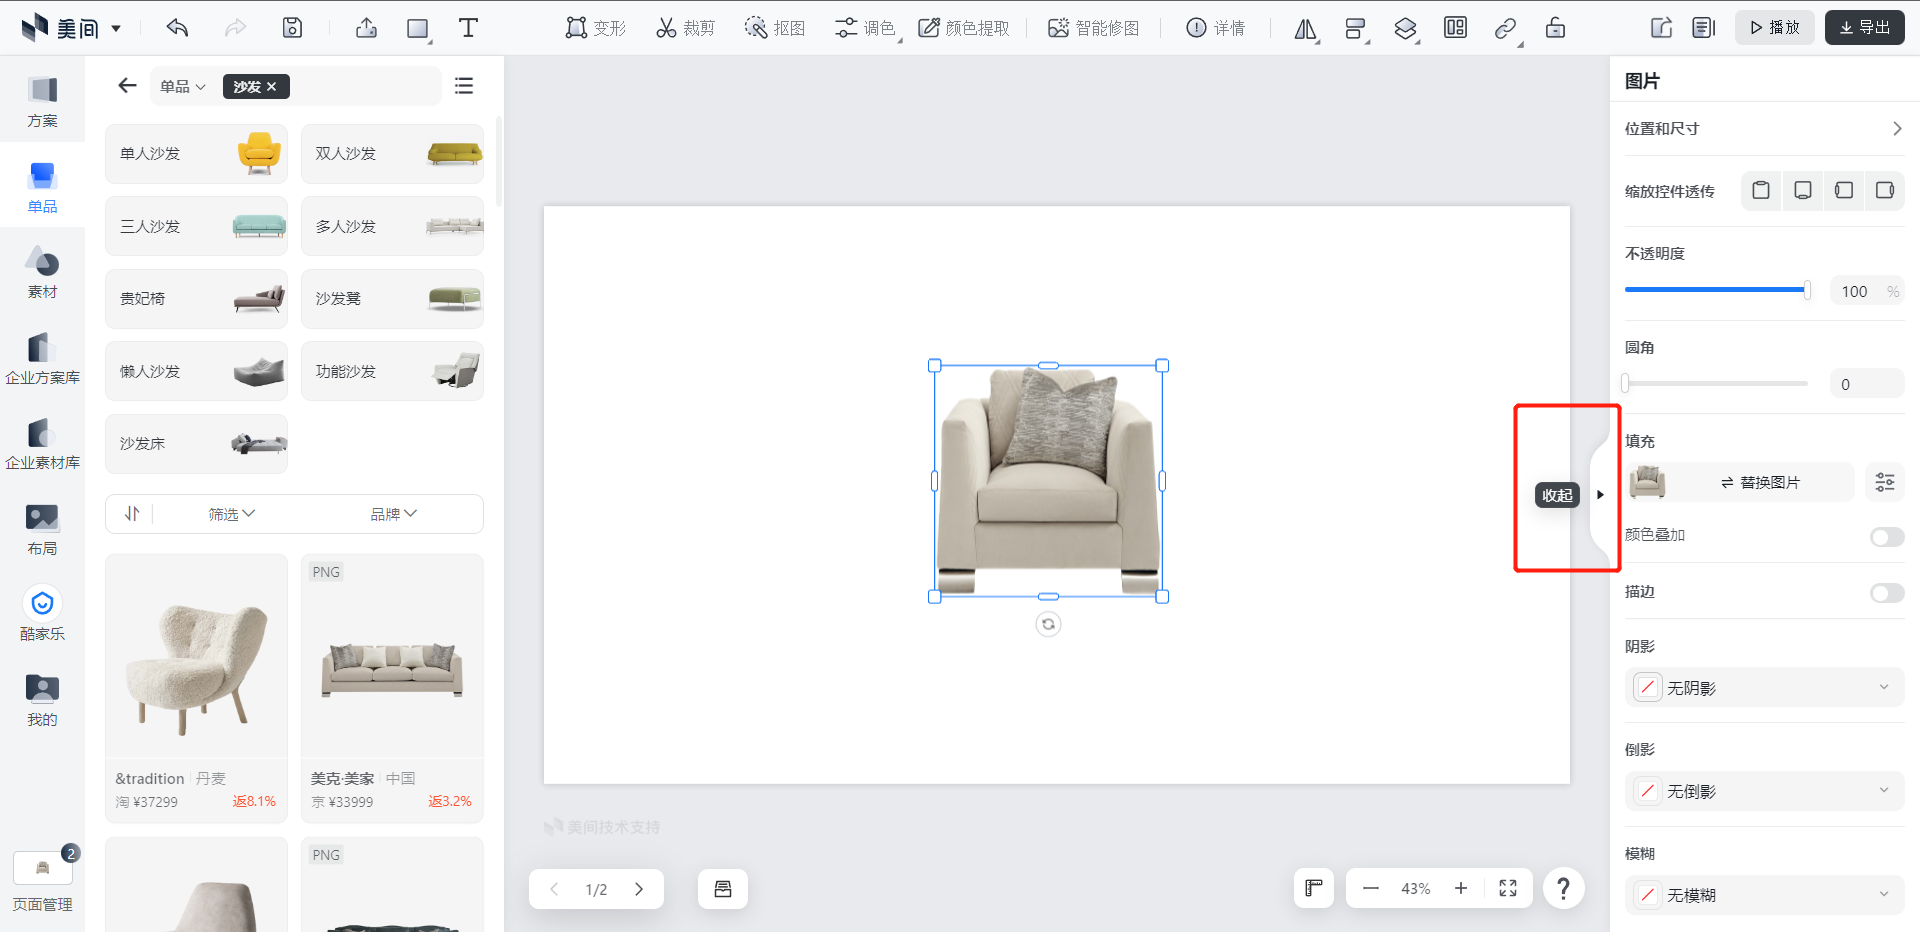
Task: Click the 替换图片 replace image button
Action: (1760, 483)
